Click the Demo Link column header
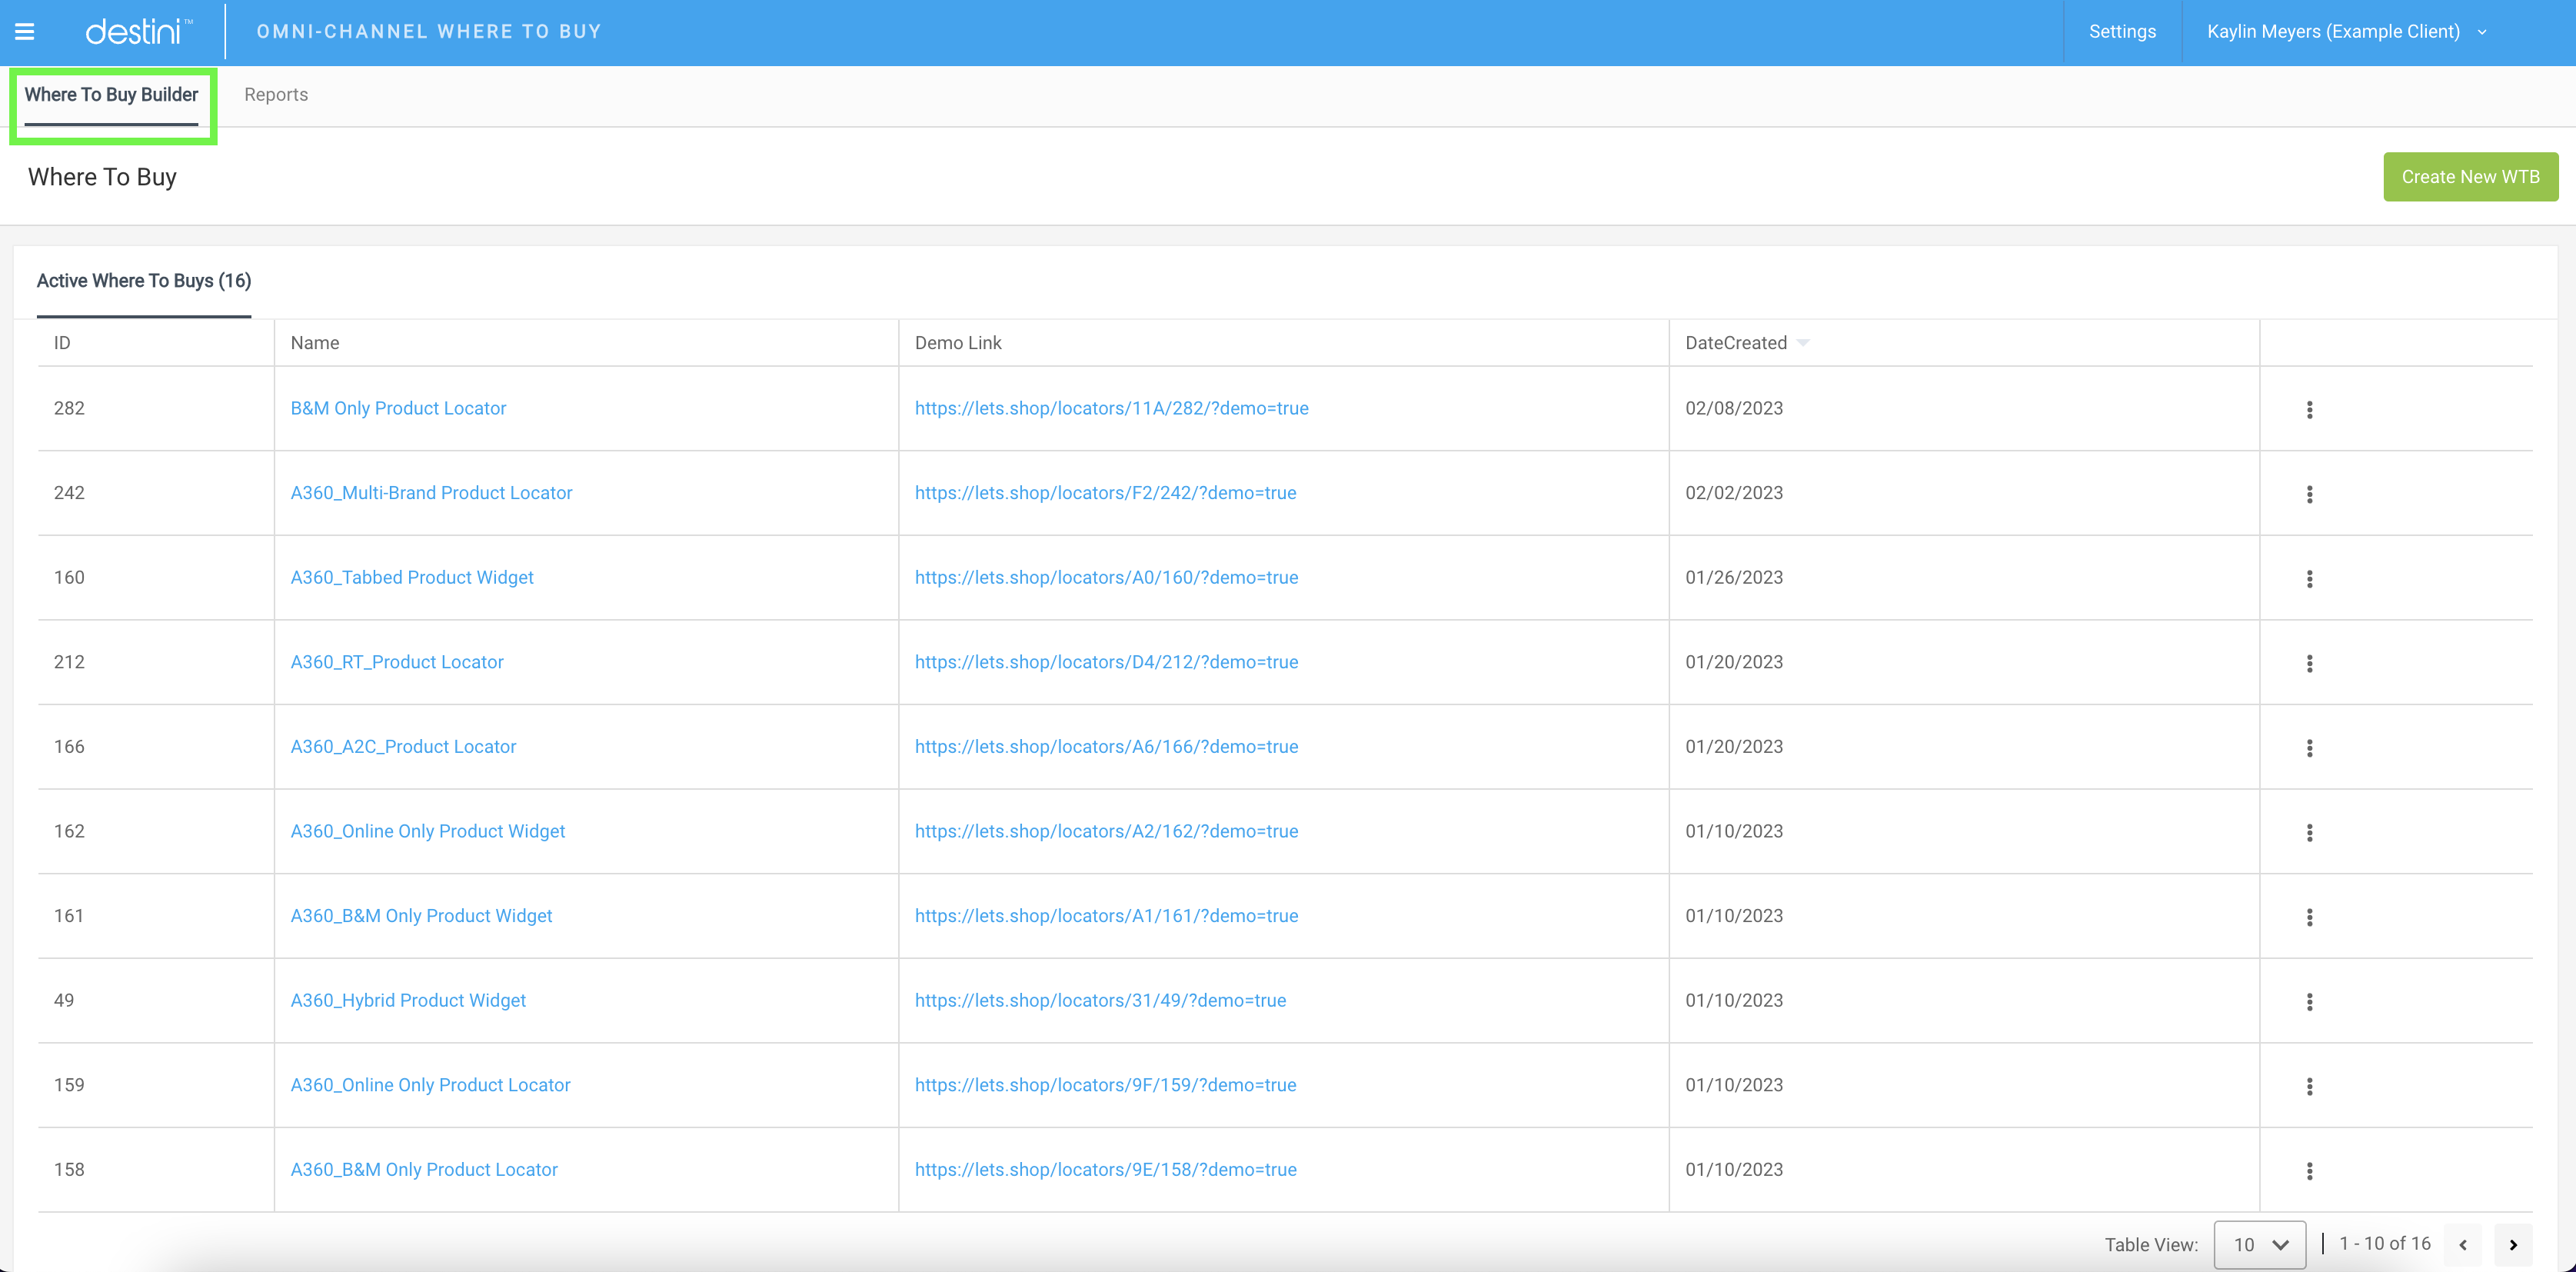The height and width of the screenshot is (1272, 2576). pyautogui.click(x=958, y=343)
